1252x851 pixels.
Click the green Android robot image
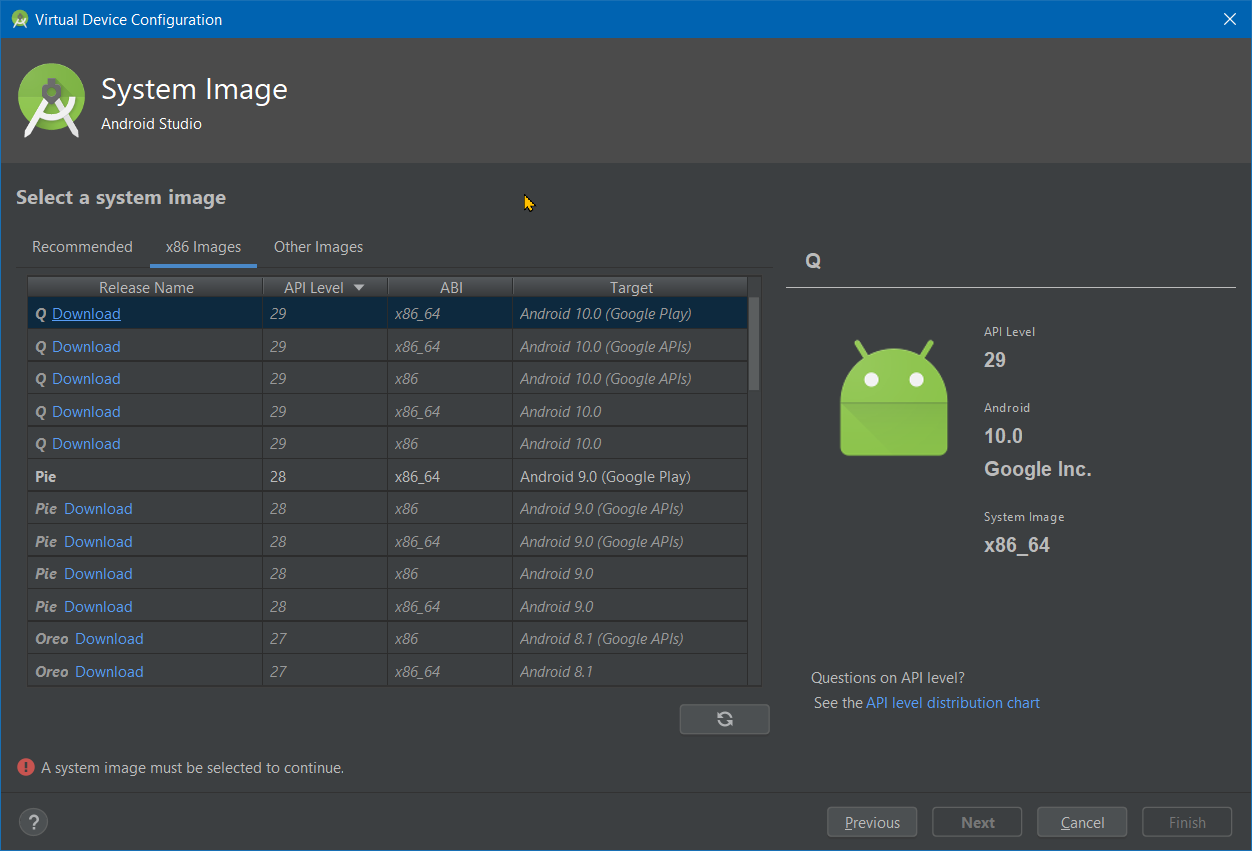(893, 398)
